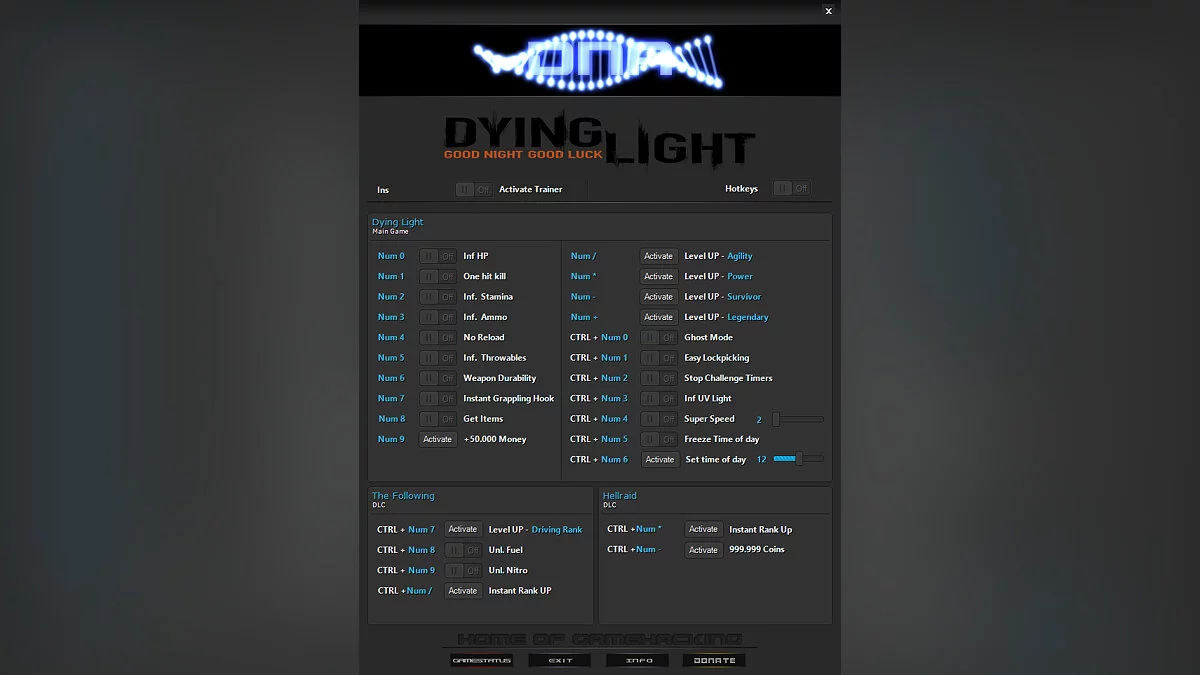Toggle Freeze Time of day
Screen dimensions: 1200x675
(x=659, y=438)
